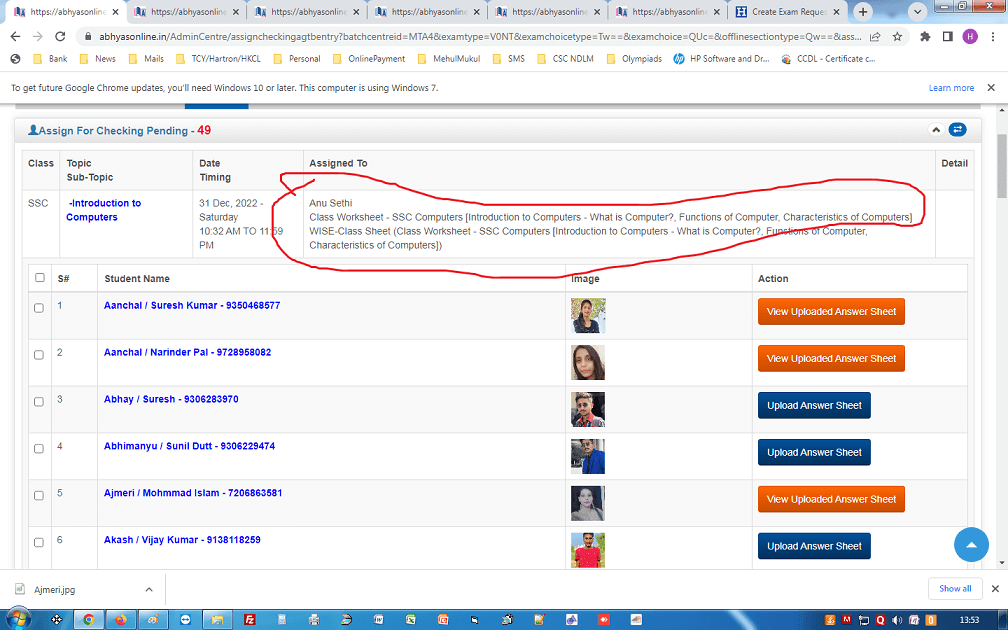Viewport: 1008px width, 630px height.
Task: Tick the checkbox for student Aanchal / Suresh Kumar
Action: (39, 308)
